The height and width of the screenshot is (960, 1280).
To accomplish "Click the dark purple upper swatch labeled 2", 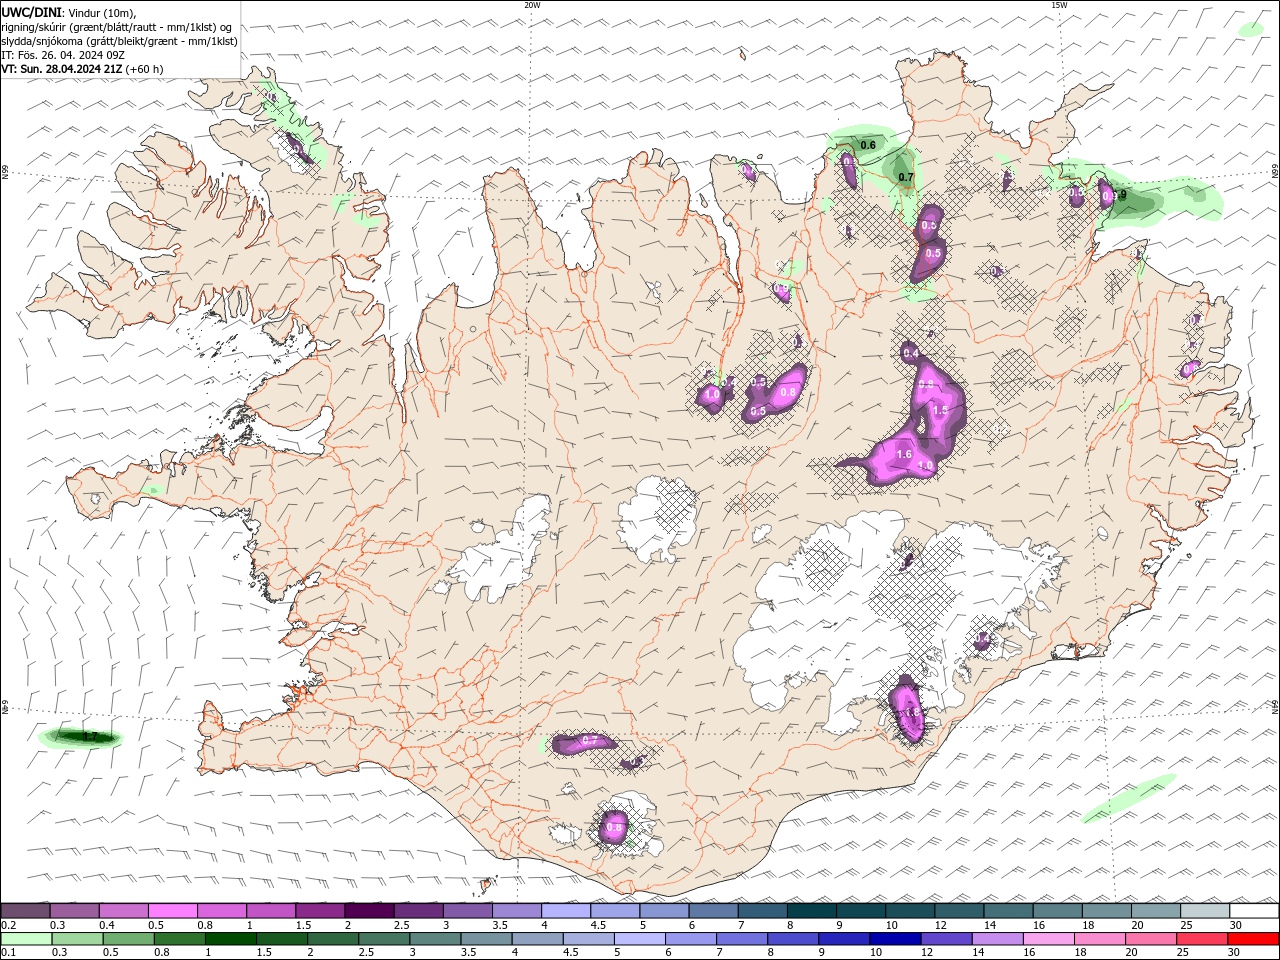I will coord(368,910).
